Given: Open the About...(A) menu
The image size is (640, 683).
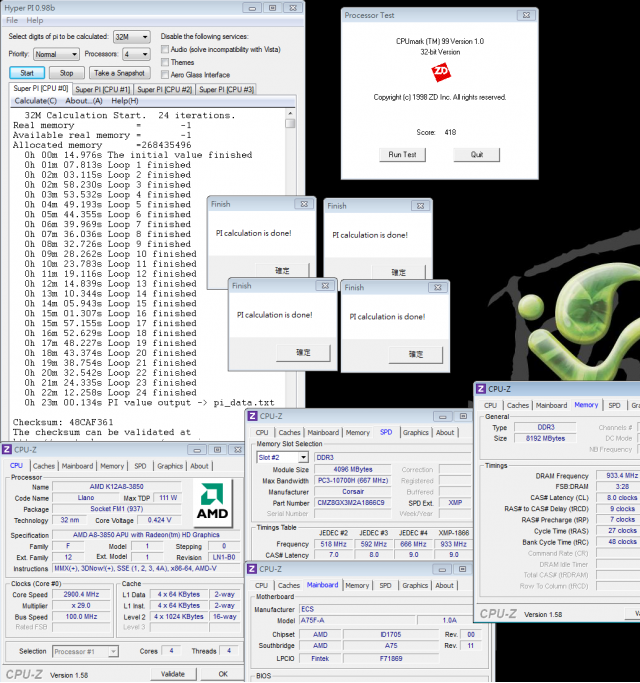Looking at the screenshot, I should 84,101.
